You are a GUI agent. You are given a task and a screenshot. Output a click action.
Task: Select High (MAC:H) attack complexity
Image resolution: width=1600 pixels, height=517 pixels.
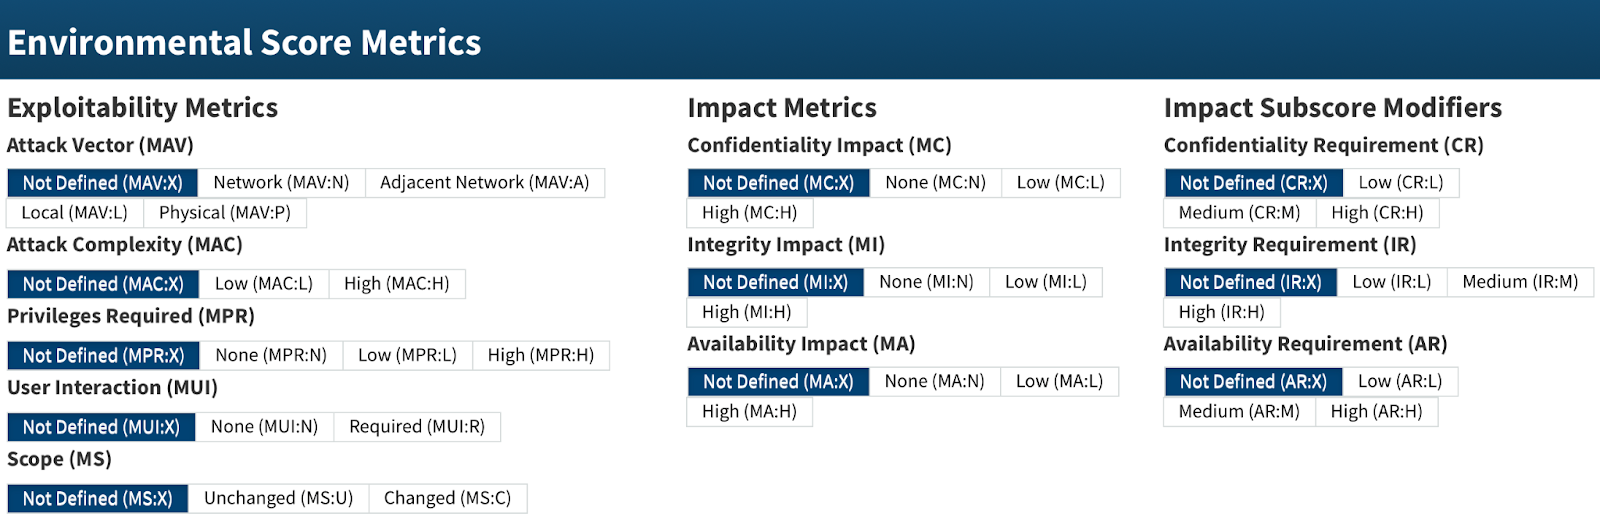click(x=396, y=284)
